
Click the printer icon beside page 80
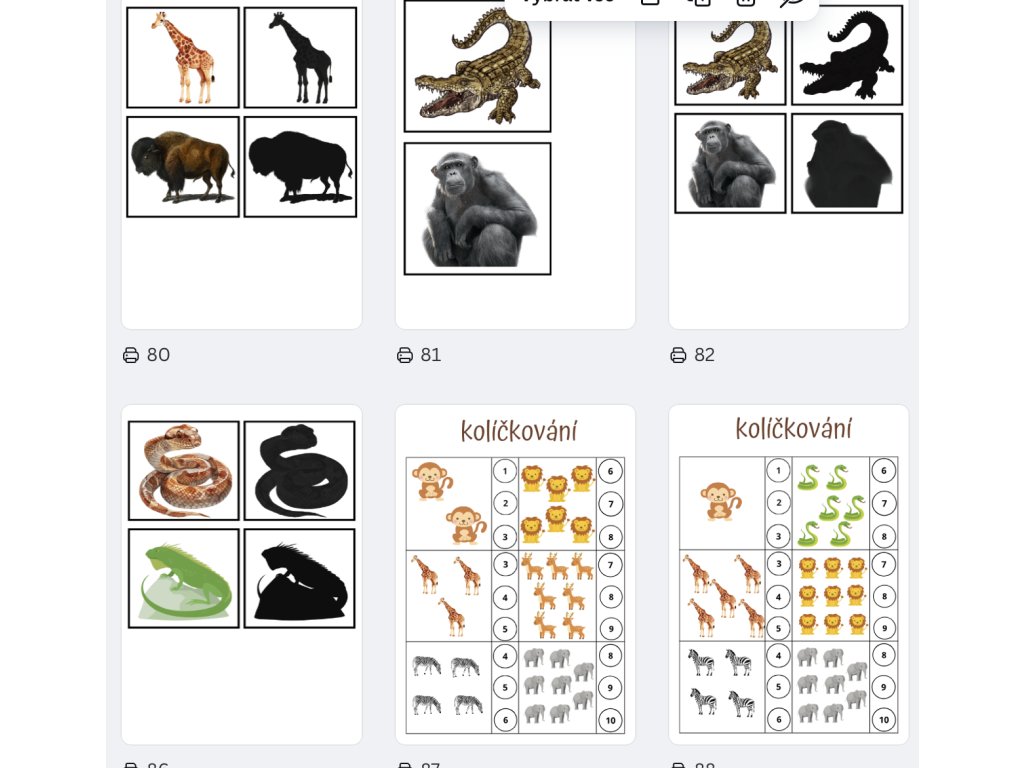tap(131, 355)
